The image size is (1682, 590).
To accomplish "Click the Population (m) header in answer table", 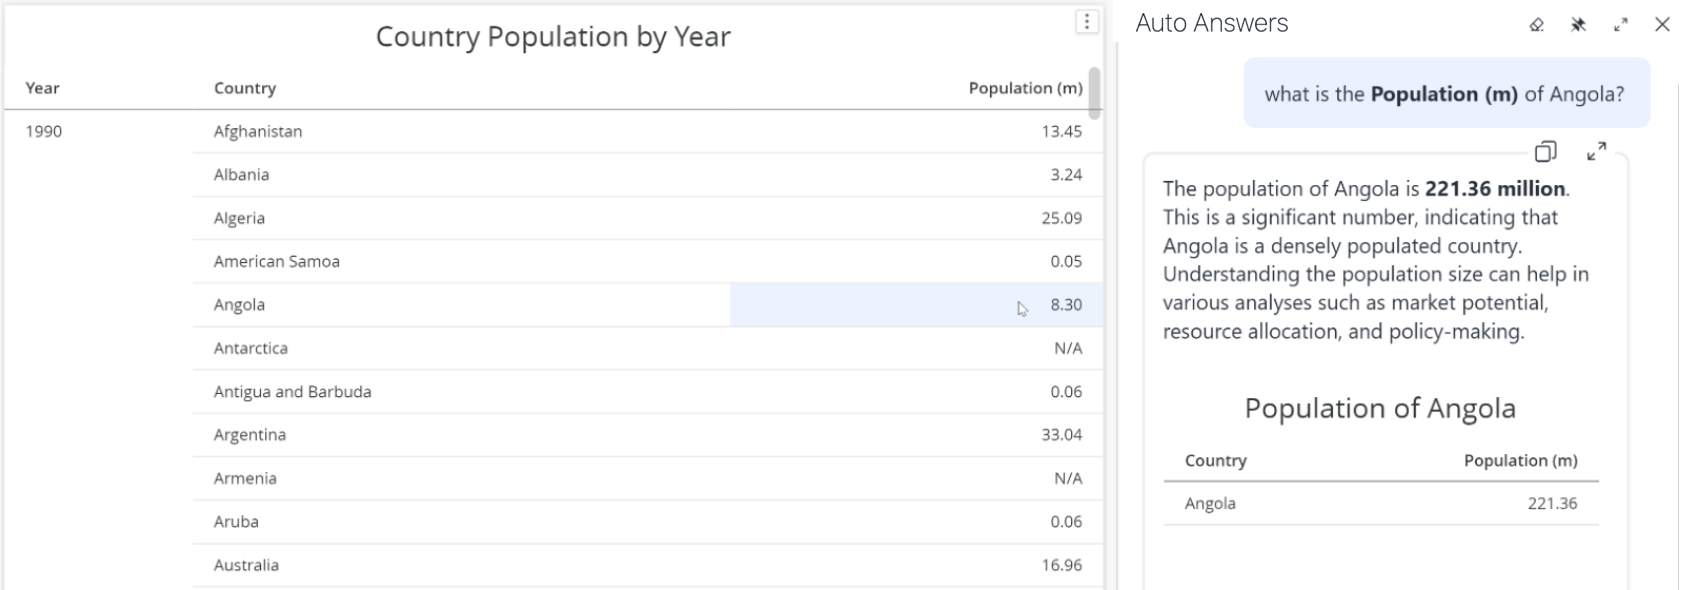I will click(x=1520, y=461).
